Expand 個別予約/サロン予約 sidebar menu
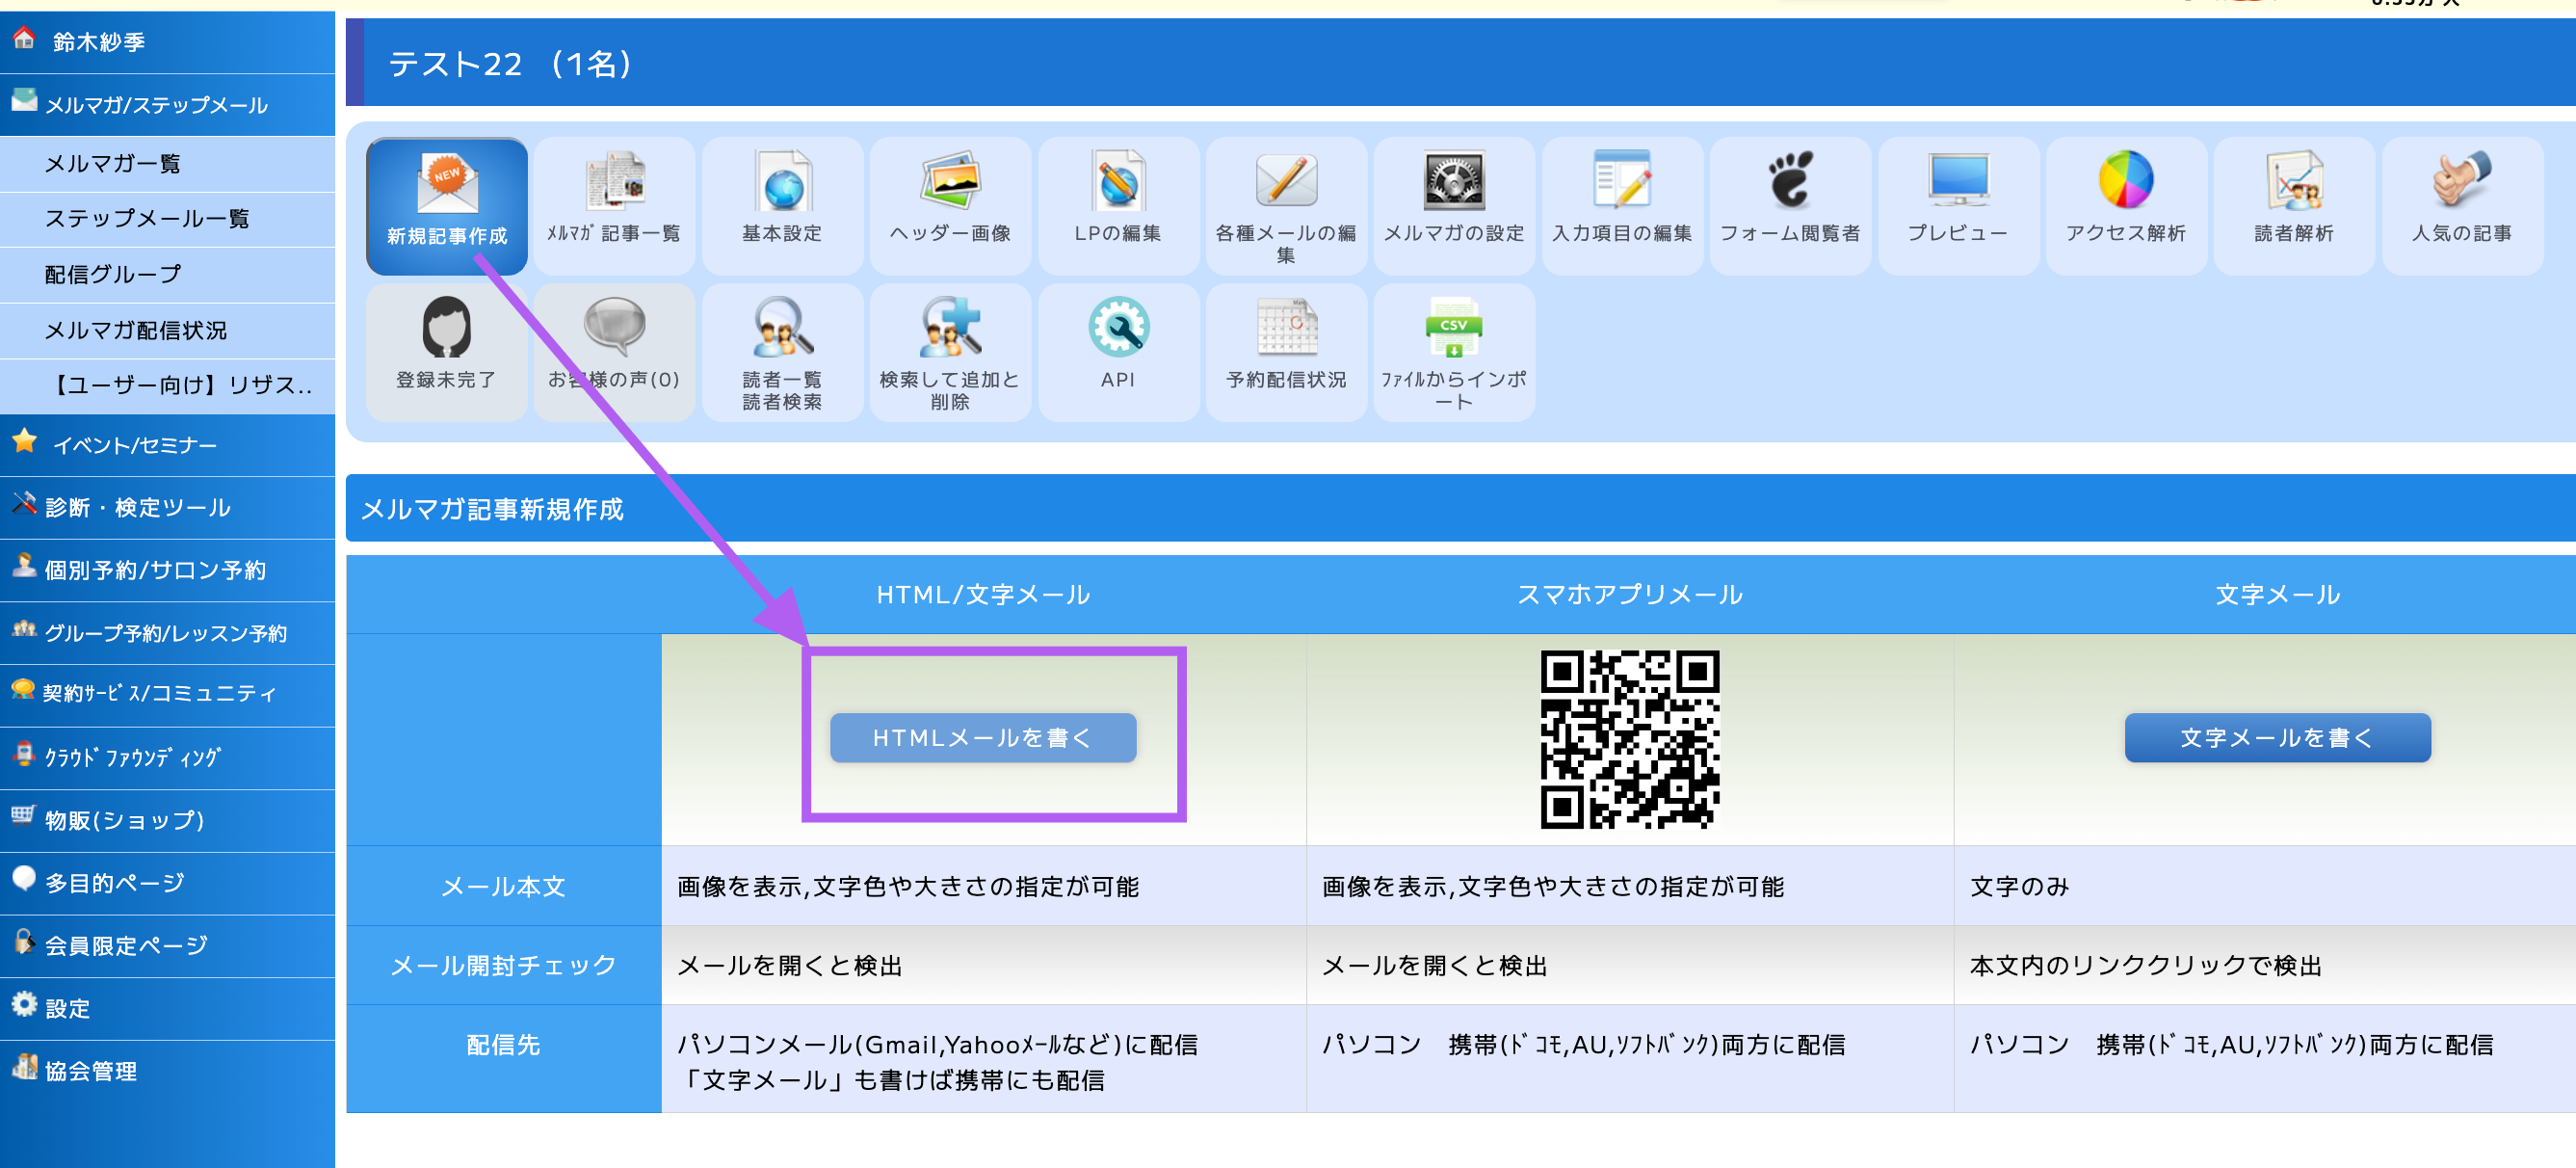The width and height of the screenshot is (2576, 1168). pyautogui.click(x=155, y=570)
